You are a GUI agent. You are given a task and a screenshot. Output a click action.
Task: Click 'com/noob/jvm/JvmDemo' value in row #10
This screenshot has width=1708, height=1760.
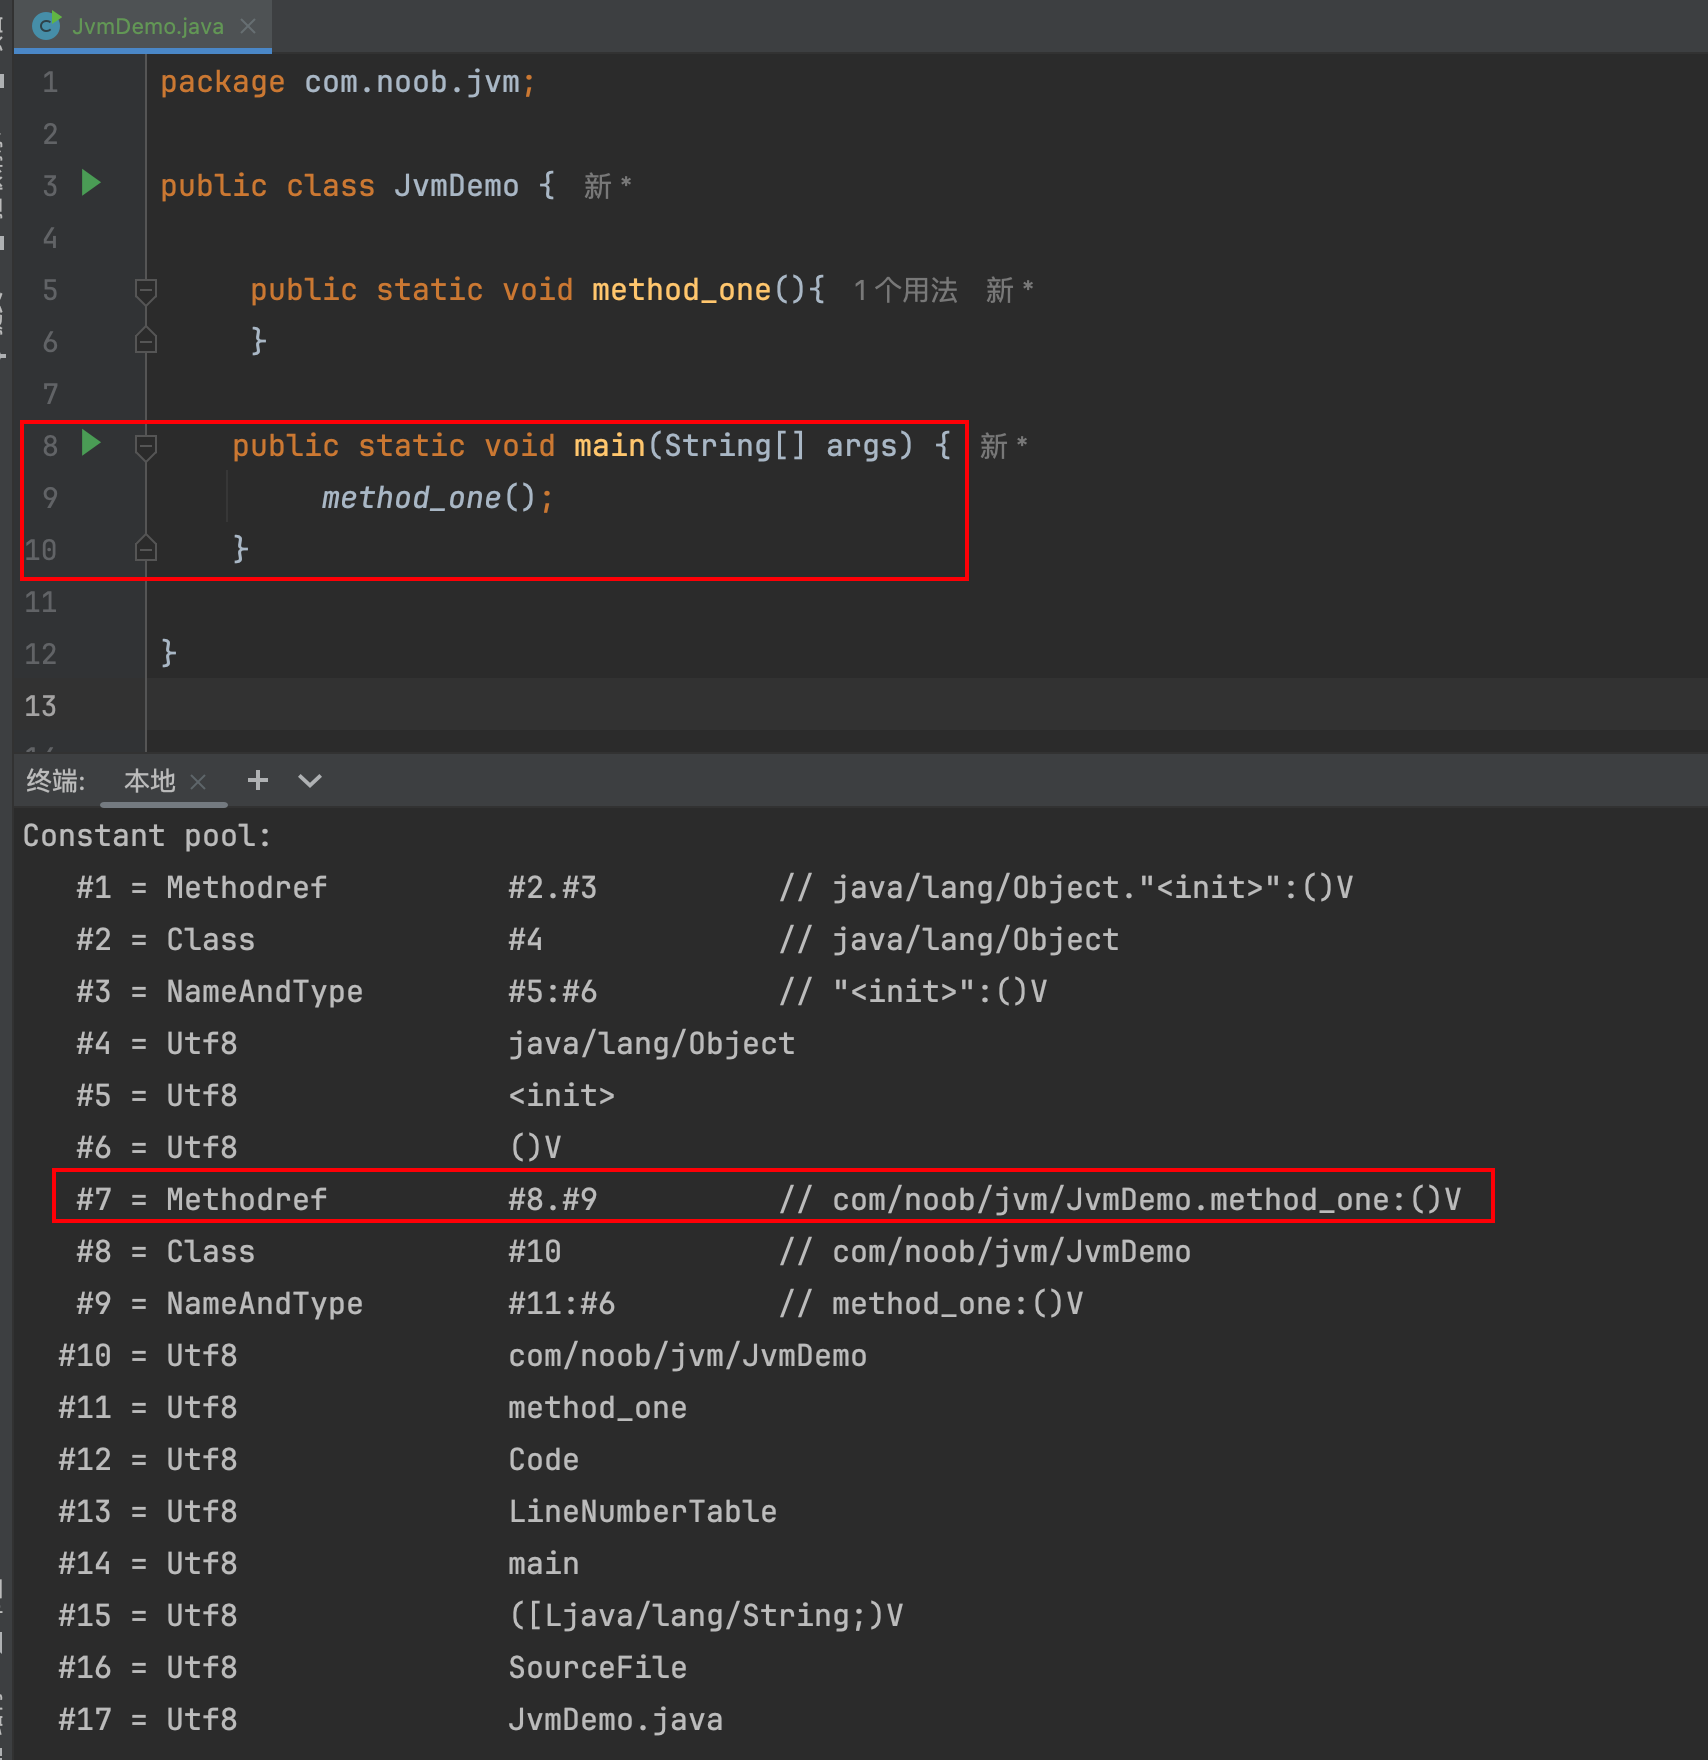687,1356
